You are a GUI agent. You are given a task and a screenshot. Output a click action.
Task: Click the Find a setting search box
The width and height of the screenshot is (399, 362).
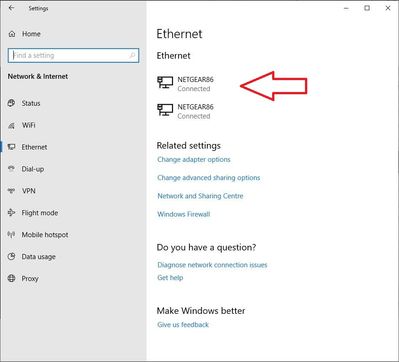[x=73, y=56]
